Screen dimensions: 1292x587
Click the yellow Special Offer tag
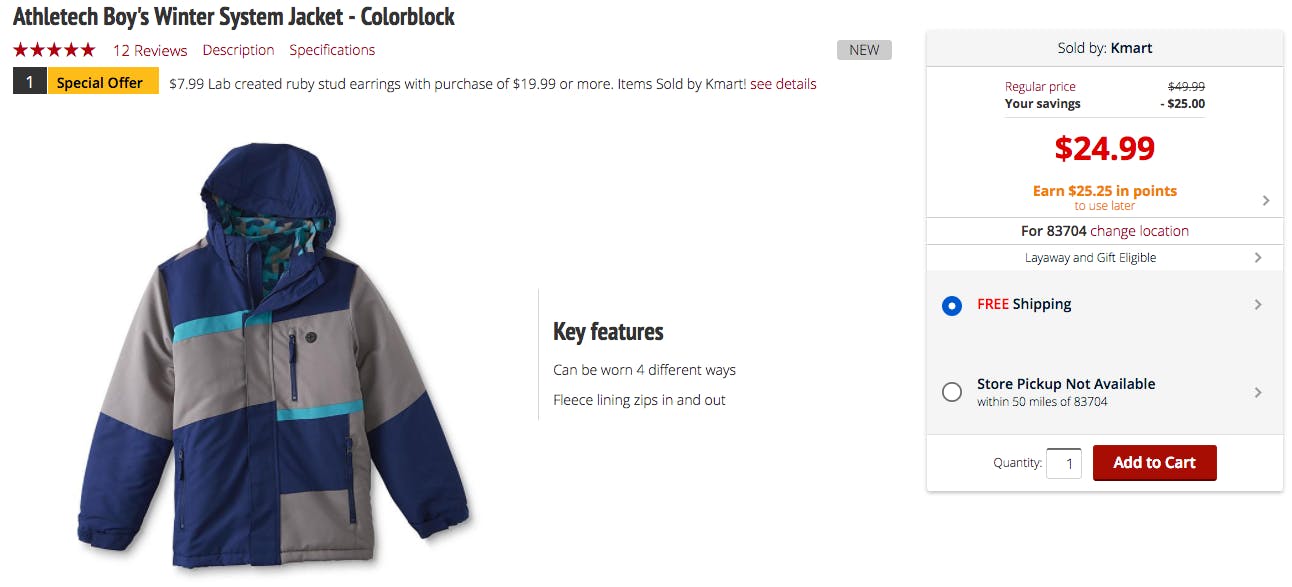pos(103,83)
